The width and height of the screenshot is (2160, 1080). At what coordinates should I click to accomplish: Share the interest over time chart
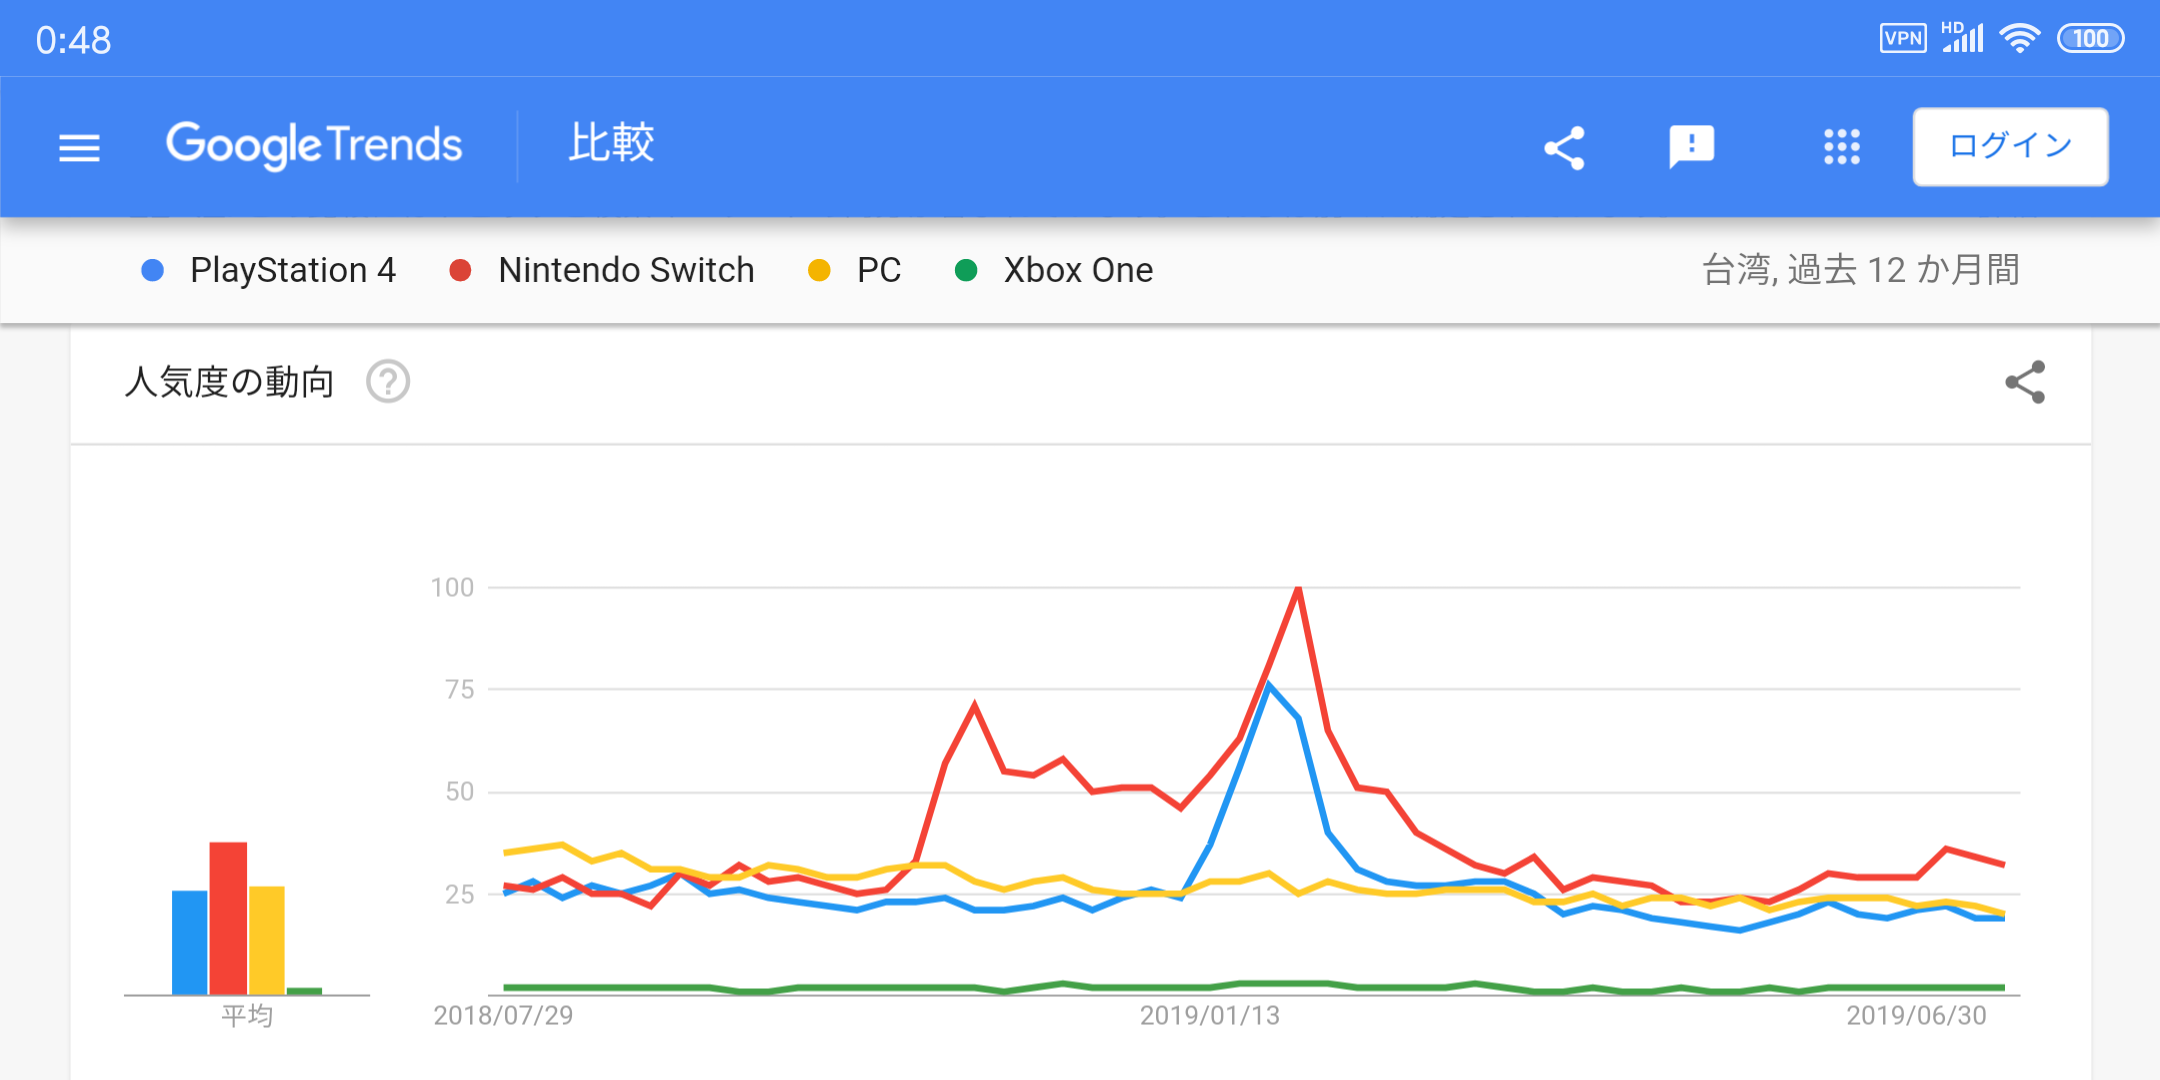[x=2025, y=382]
